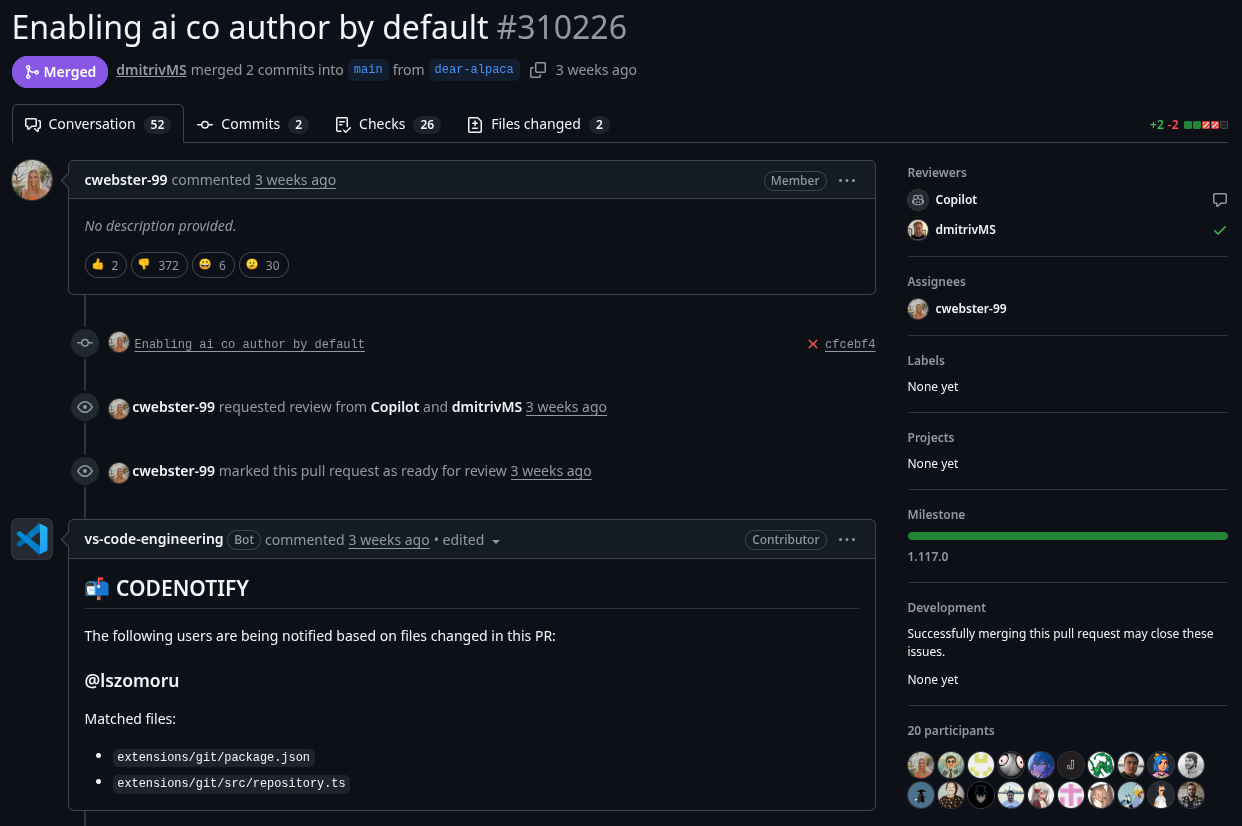Click the PR number #310226

(x=562, y=27)
